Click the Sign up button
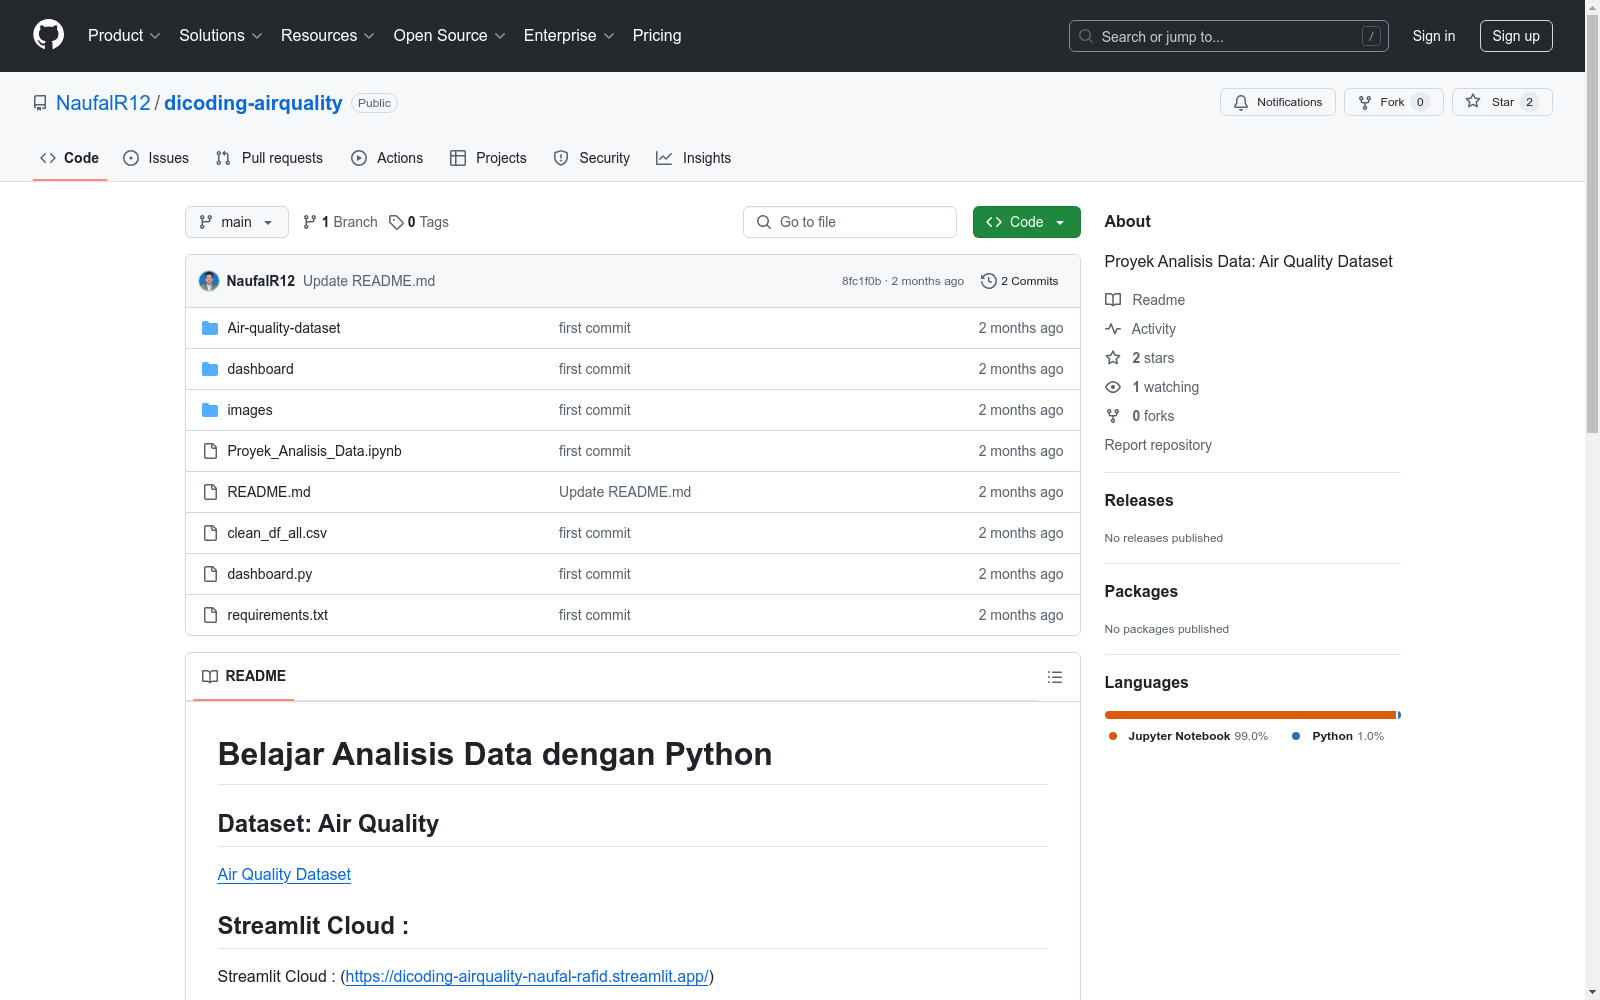Viewport: 1600px width, 1000px height. point(1516,36)
